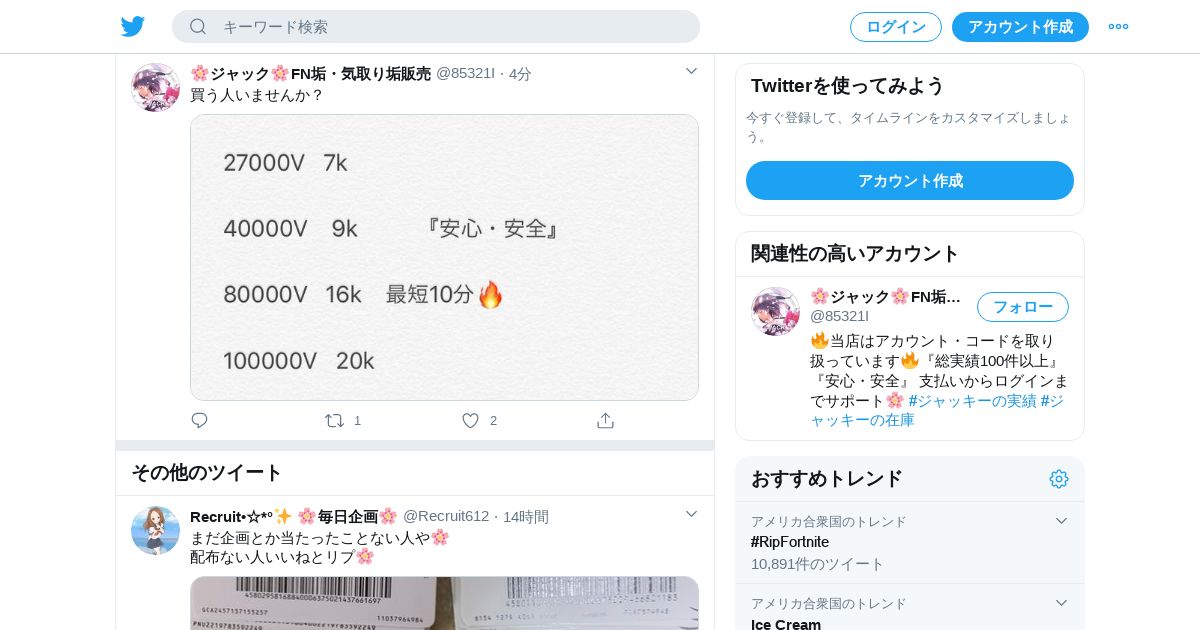
Task: Open Recruit612 profile avatar
Action: [x=155, y=530]
